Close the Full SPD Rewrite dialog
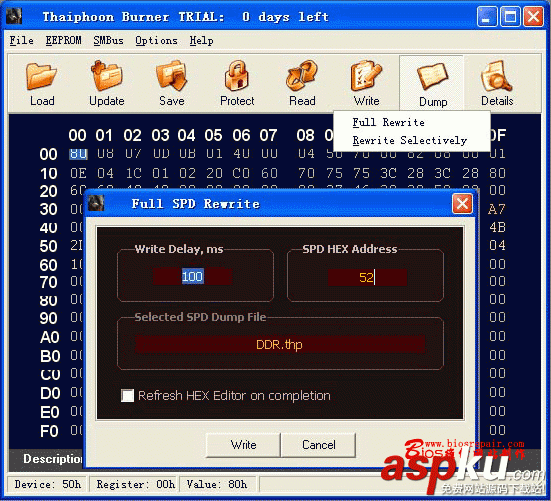The width and height of the screenshot is (551, 501). click(462, 204)
